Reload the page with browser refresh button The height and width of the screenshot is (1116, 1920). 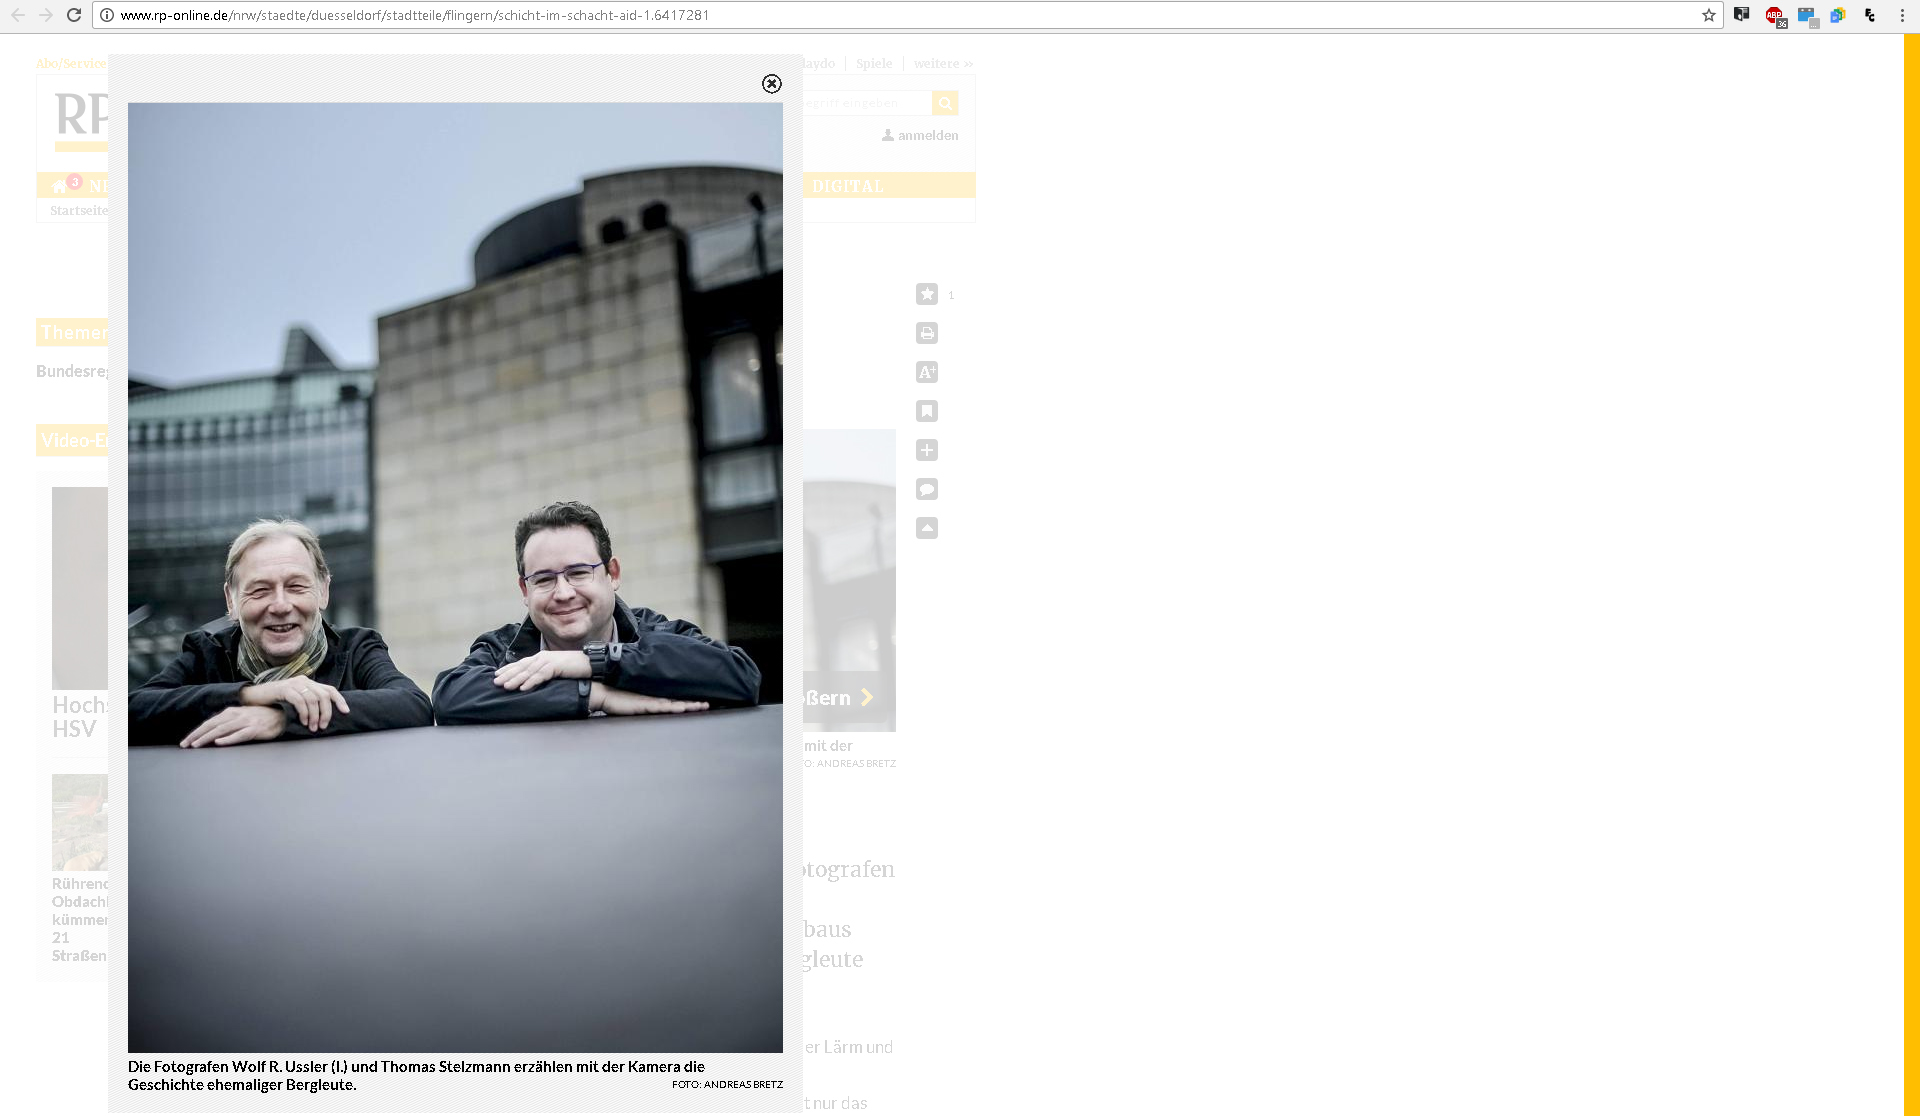tap(74, 15)
